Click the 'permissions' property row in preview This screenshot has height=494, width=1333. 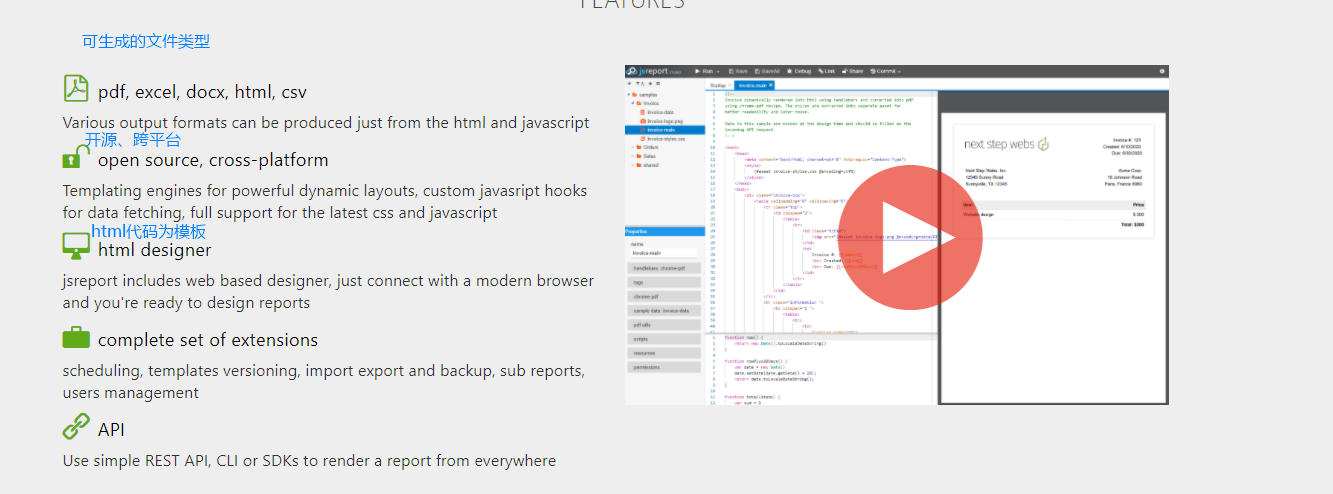tap(665, 367)
